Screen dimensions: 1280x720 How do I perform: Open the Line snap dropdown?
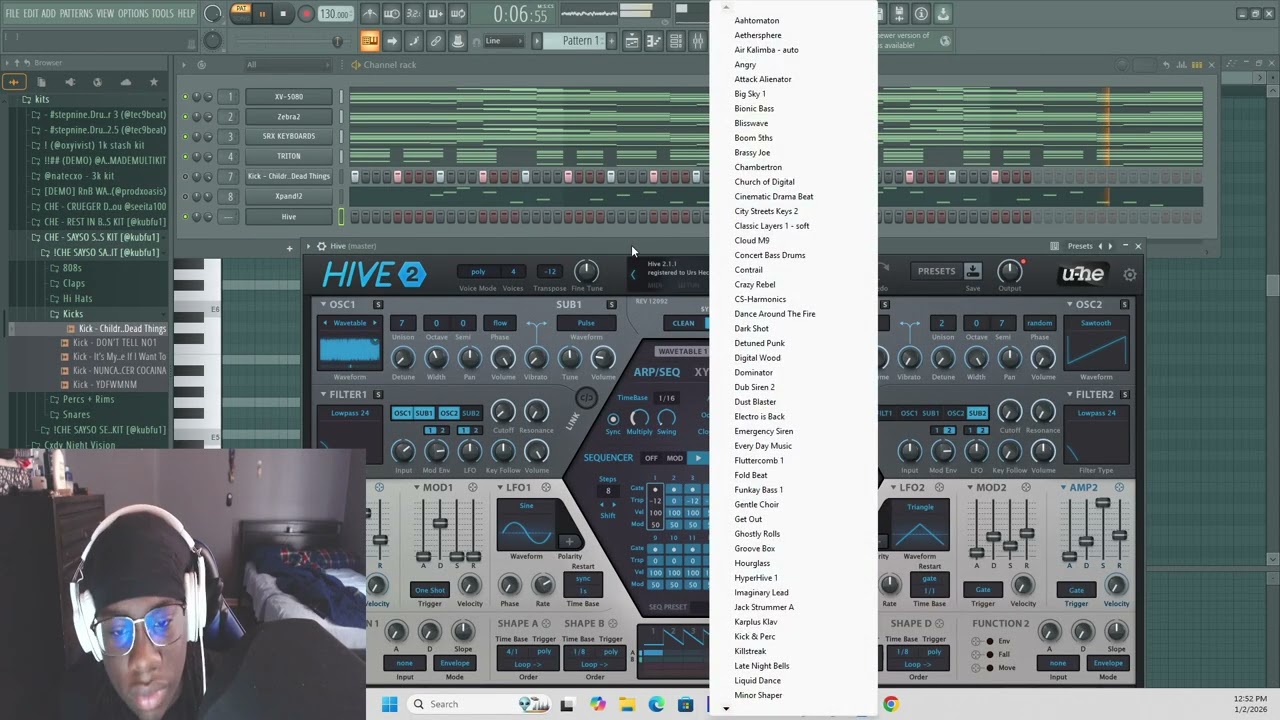point(503,41)
